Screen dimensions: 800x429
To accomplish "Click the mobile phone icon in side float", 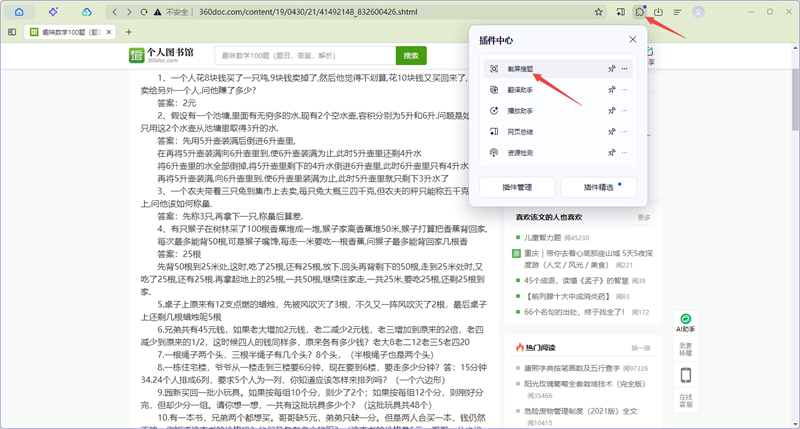I will pos(686,375).
